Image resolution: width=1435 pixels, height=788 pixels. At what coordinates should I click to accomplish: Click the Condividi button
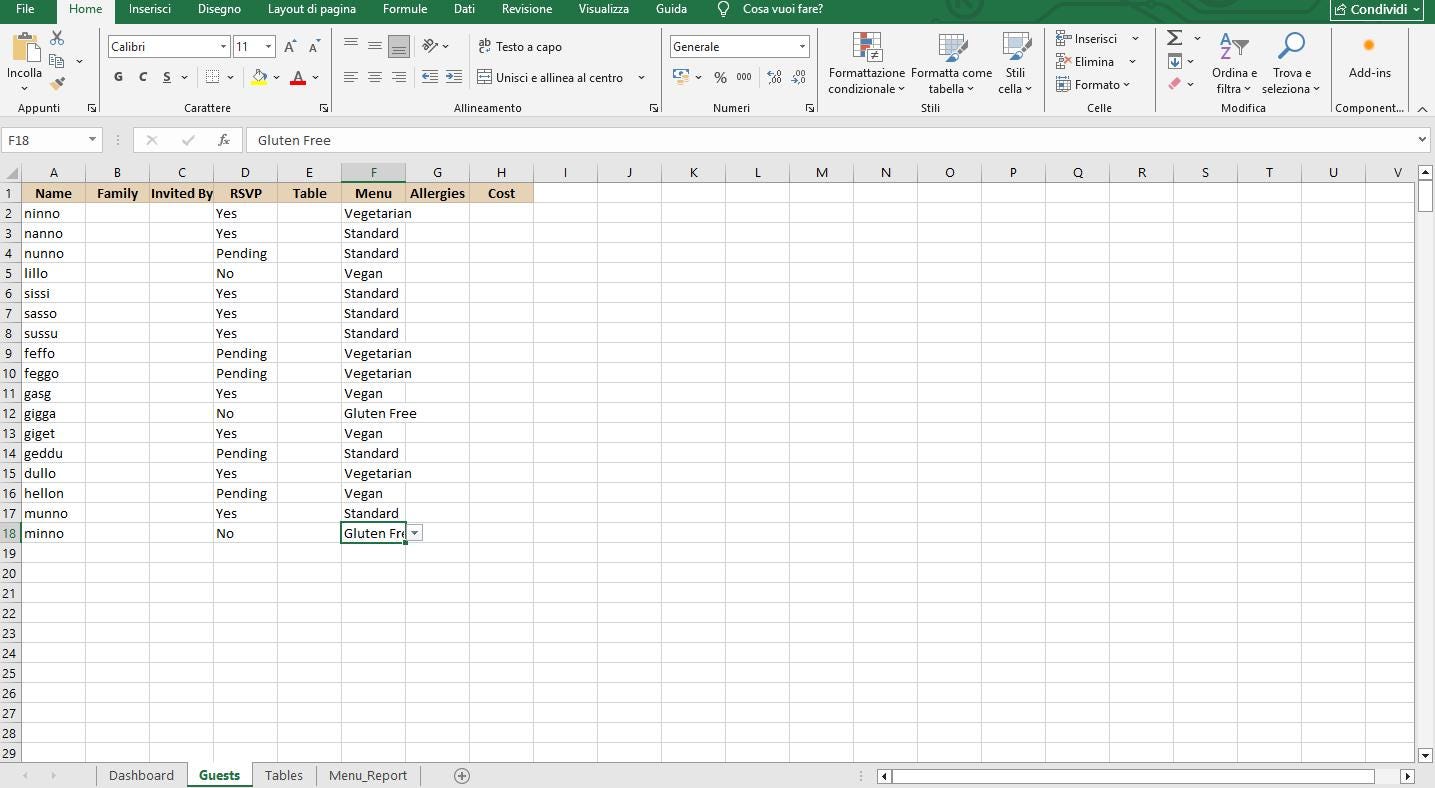coord(1377,9)
